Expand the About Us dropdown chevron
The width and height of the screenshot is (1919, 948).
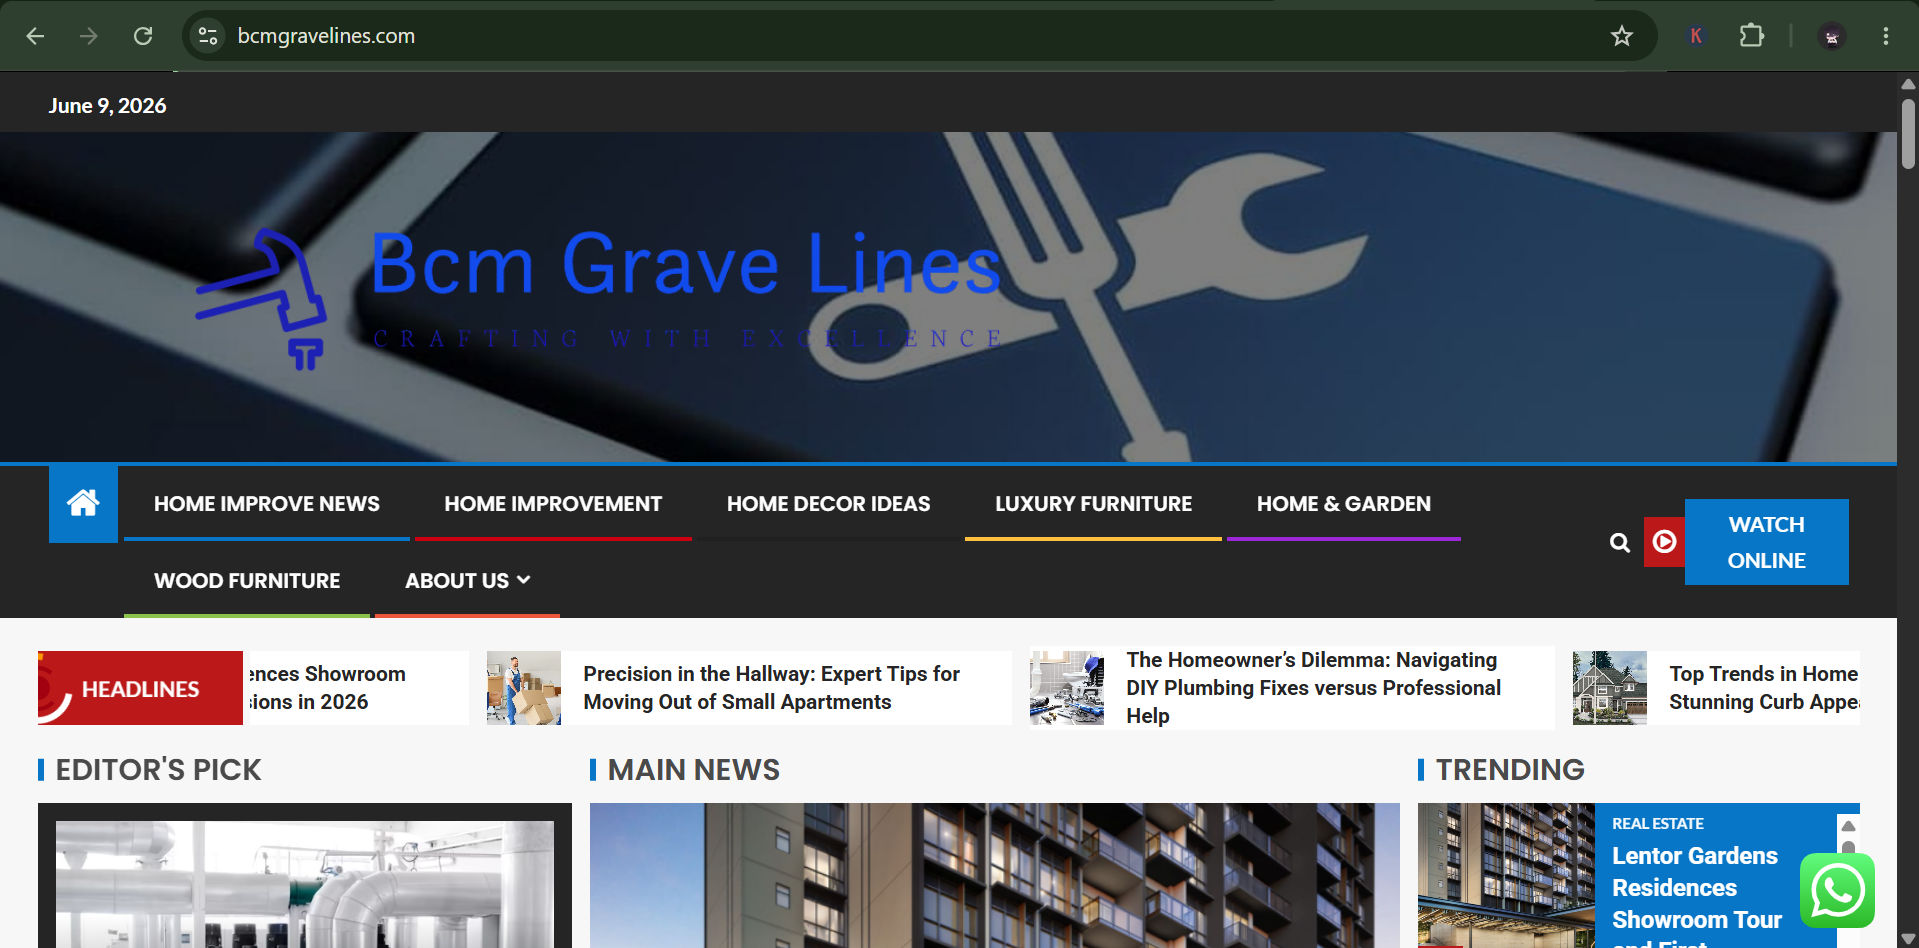pos(524,579)
